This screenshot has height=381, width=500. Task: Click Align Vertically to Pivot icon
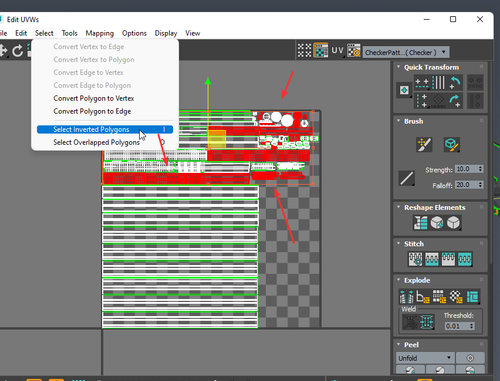[422, 100]
